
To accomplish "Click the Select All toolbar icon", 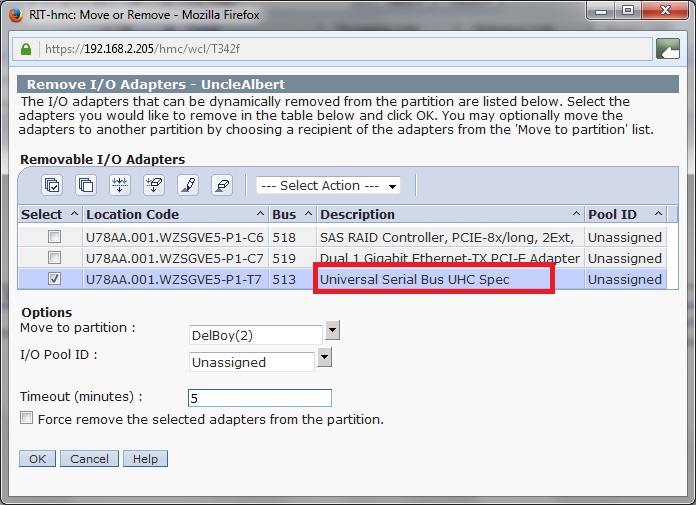I will click(x=51, y=185).
